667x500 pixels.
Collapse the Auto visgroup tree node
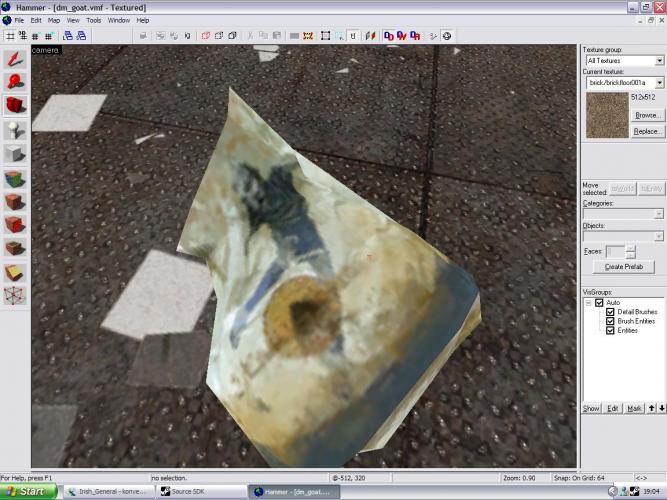589,303
